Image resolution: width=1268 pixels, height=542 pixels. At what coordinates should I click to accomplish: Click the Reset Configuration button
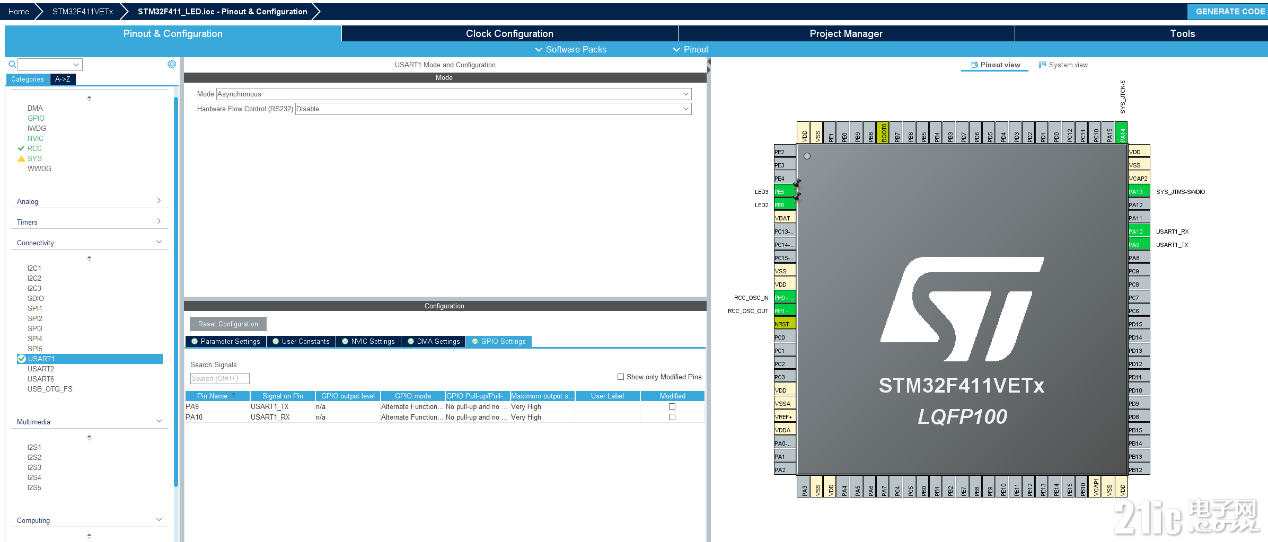click(x=228, y=324)
